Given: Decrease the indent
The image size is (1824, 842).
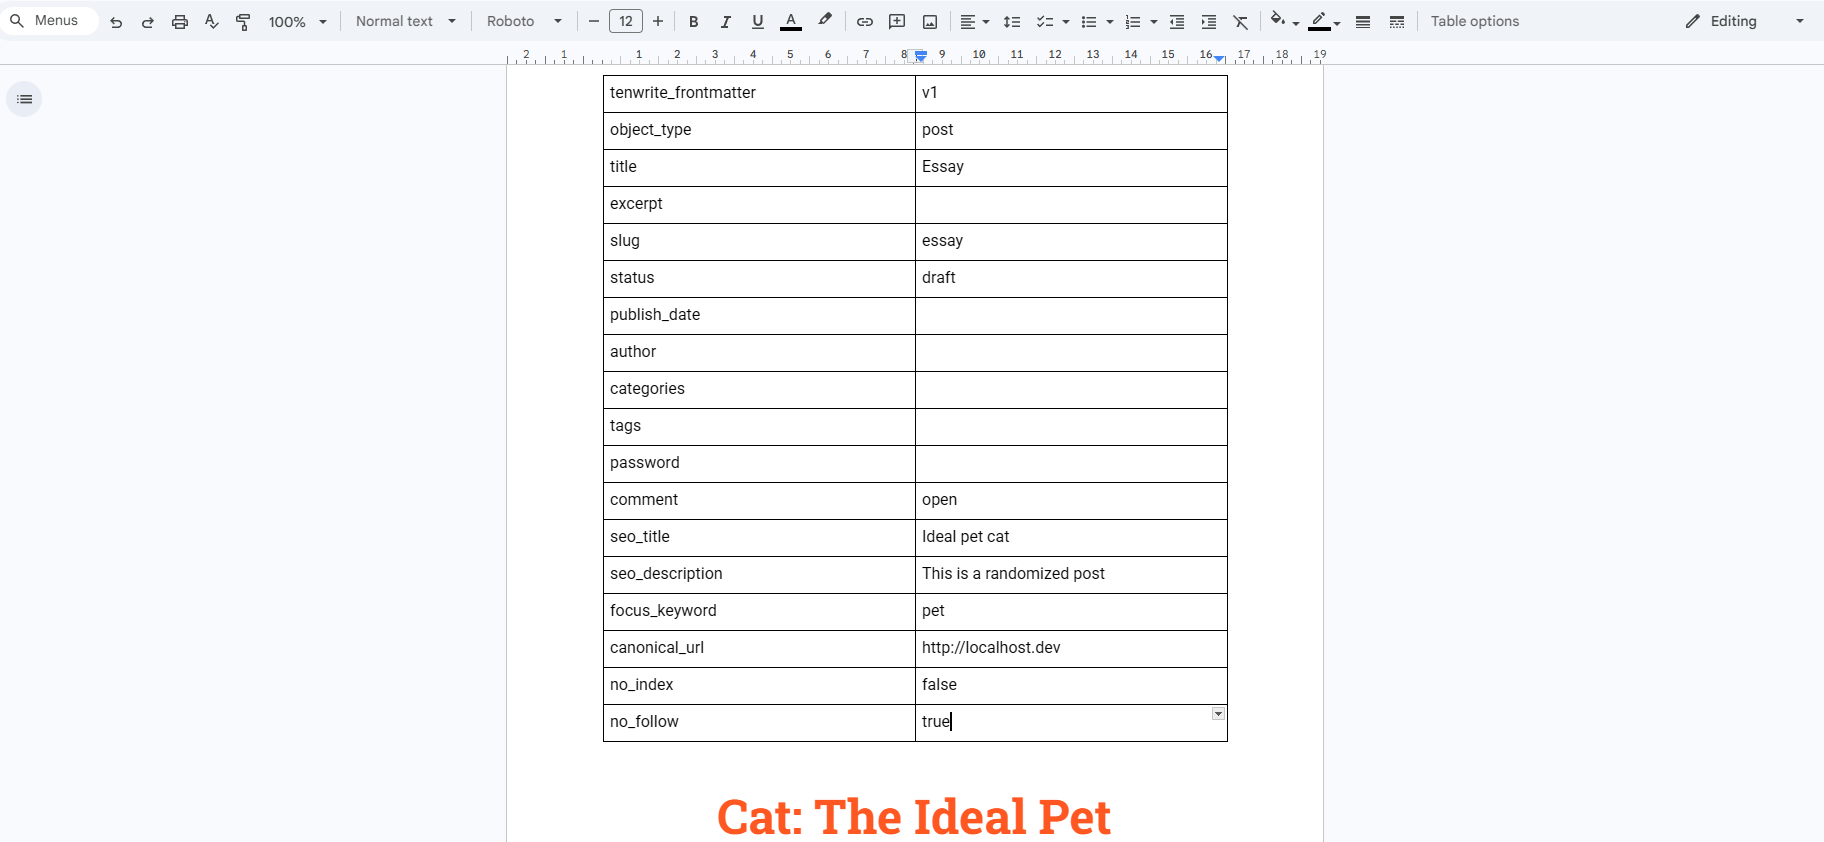Looking at the screenshot, I should tap(1177, 21).
